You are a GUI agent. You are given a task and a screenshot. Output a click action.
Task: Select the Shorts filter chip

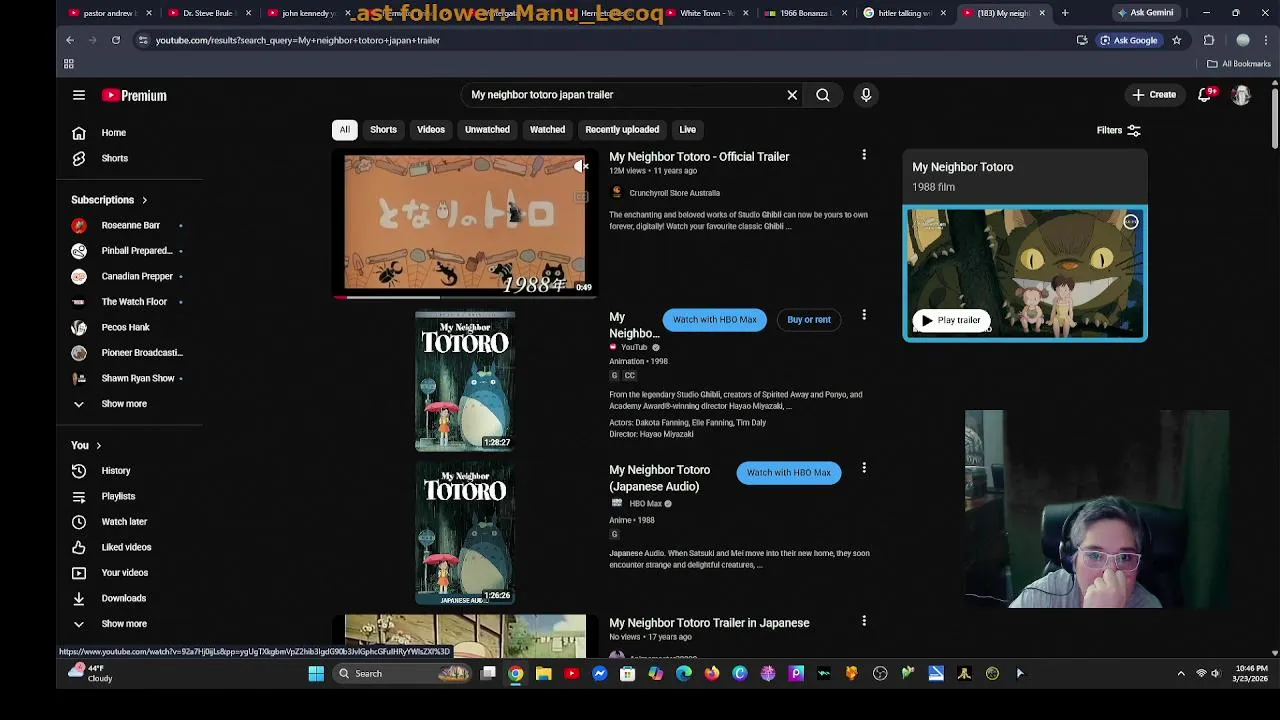pos(383,129)
